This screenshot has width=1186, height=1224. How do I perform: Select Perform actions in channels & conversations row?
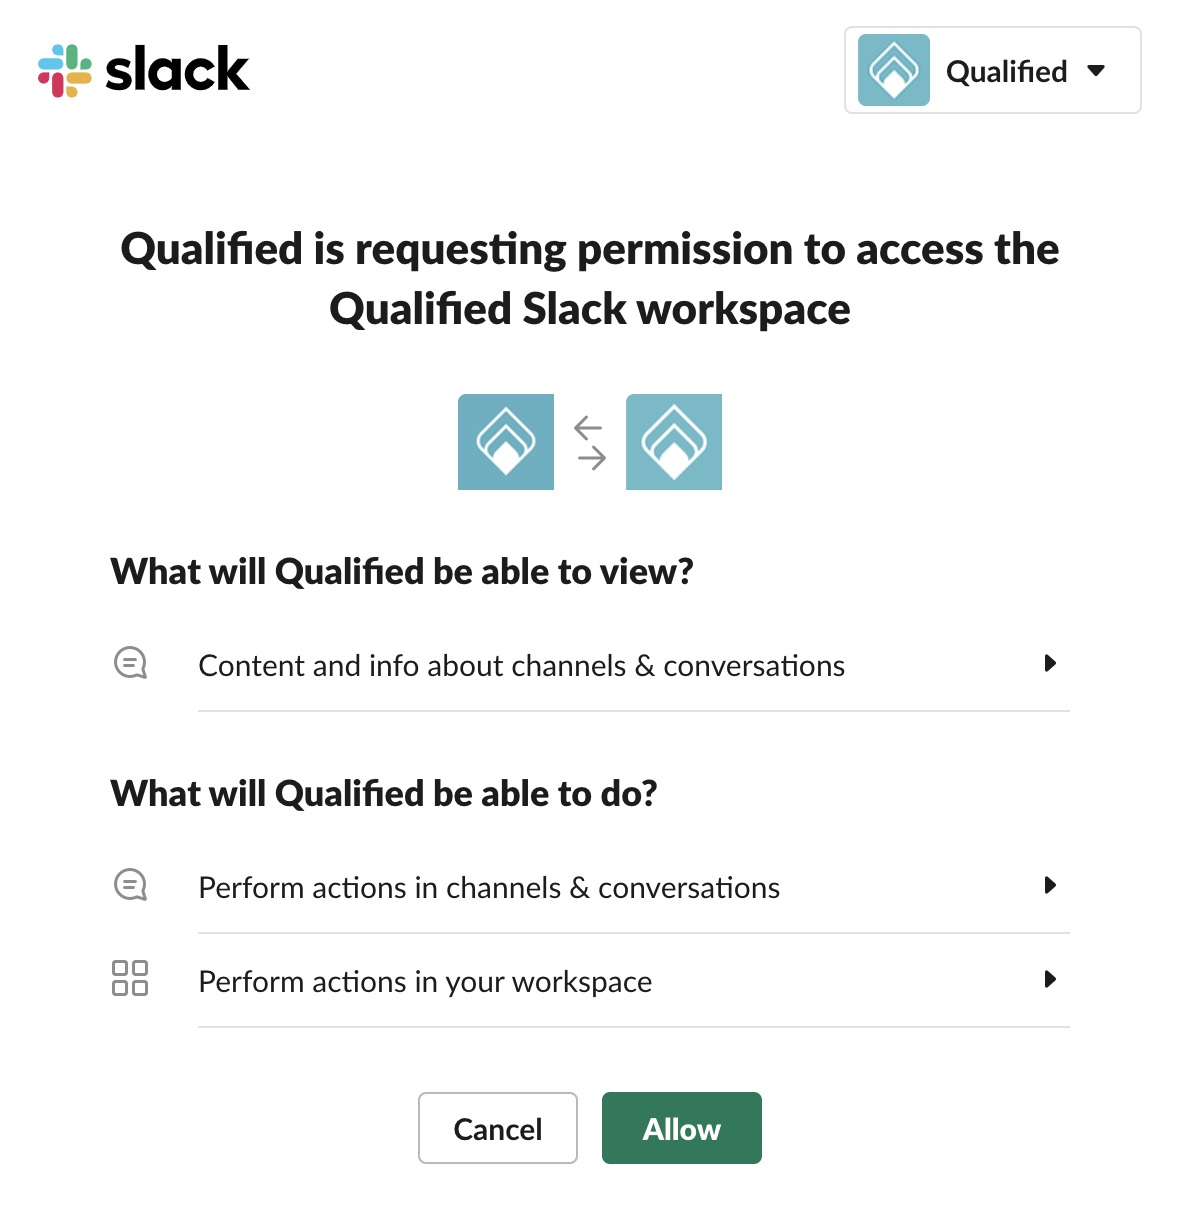click(489, 888)
